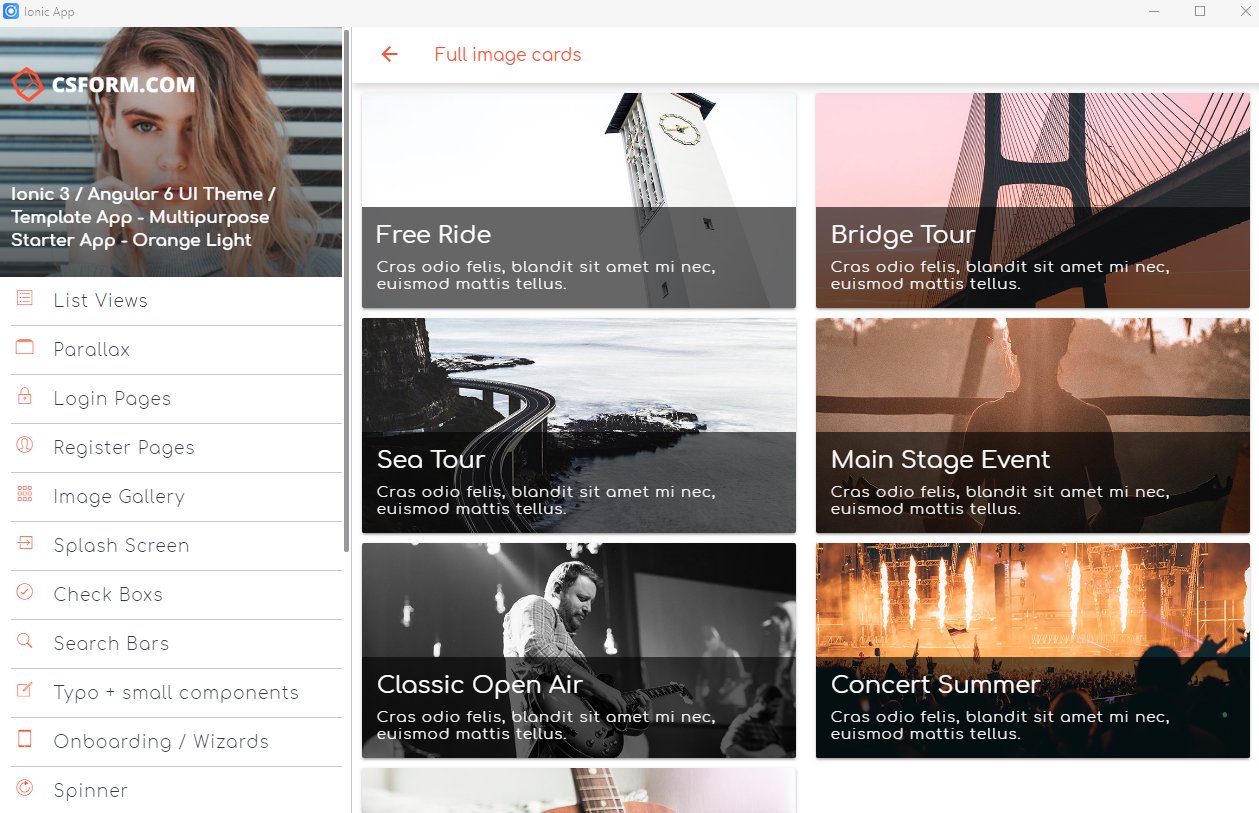Click the Ionic App title bar text
The height and width of the screenshot is (813, 1259).
49,12
